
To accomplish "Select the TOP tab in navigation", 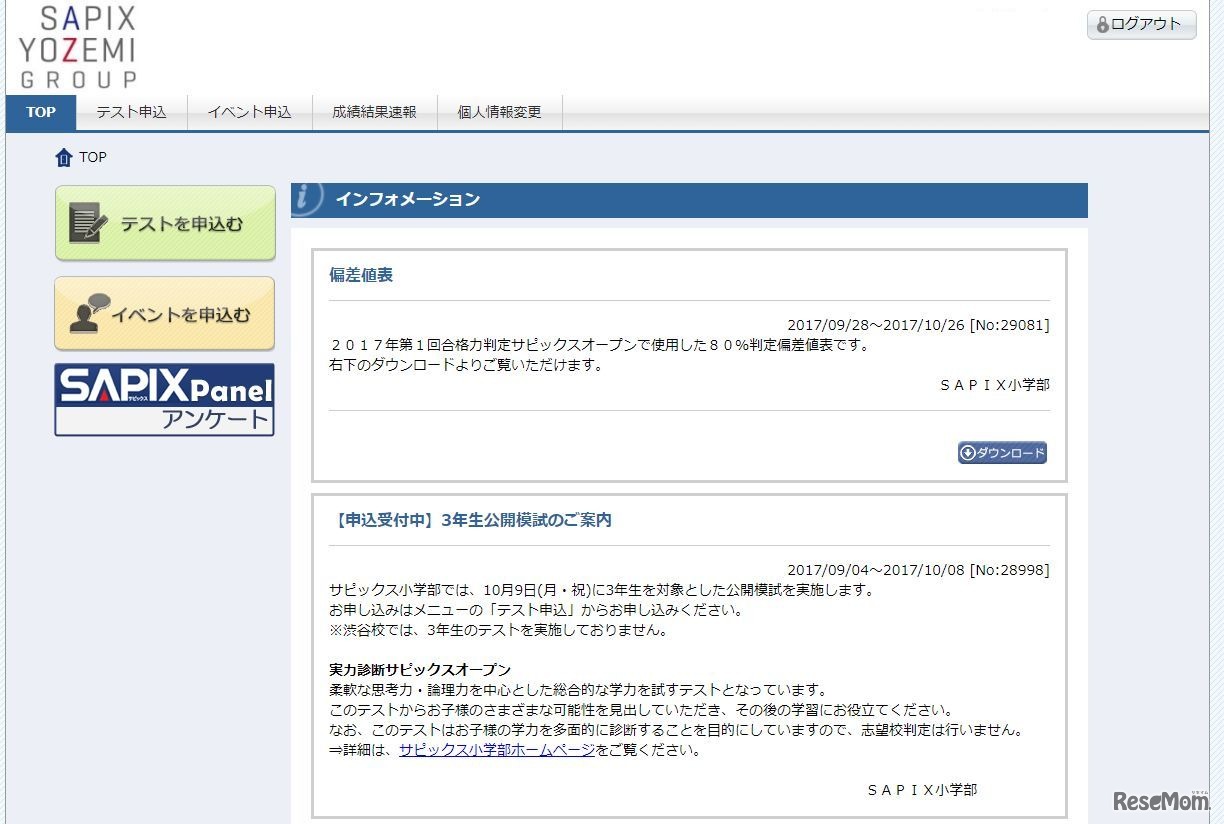I will tap(40, 112).
